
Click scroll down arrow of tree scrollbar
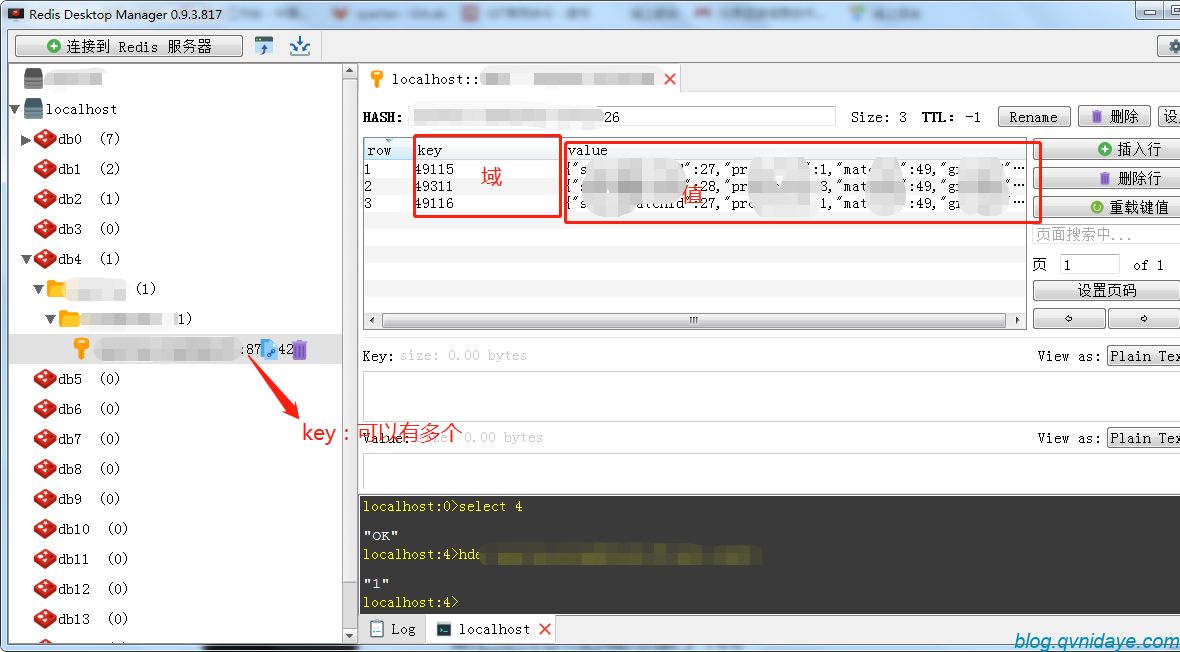[349, 636]
